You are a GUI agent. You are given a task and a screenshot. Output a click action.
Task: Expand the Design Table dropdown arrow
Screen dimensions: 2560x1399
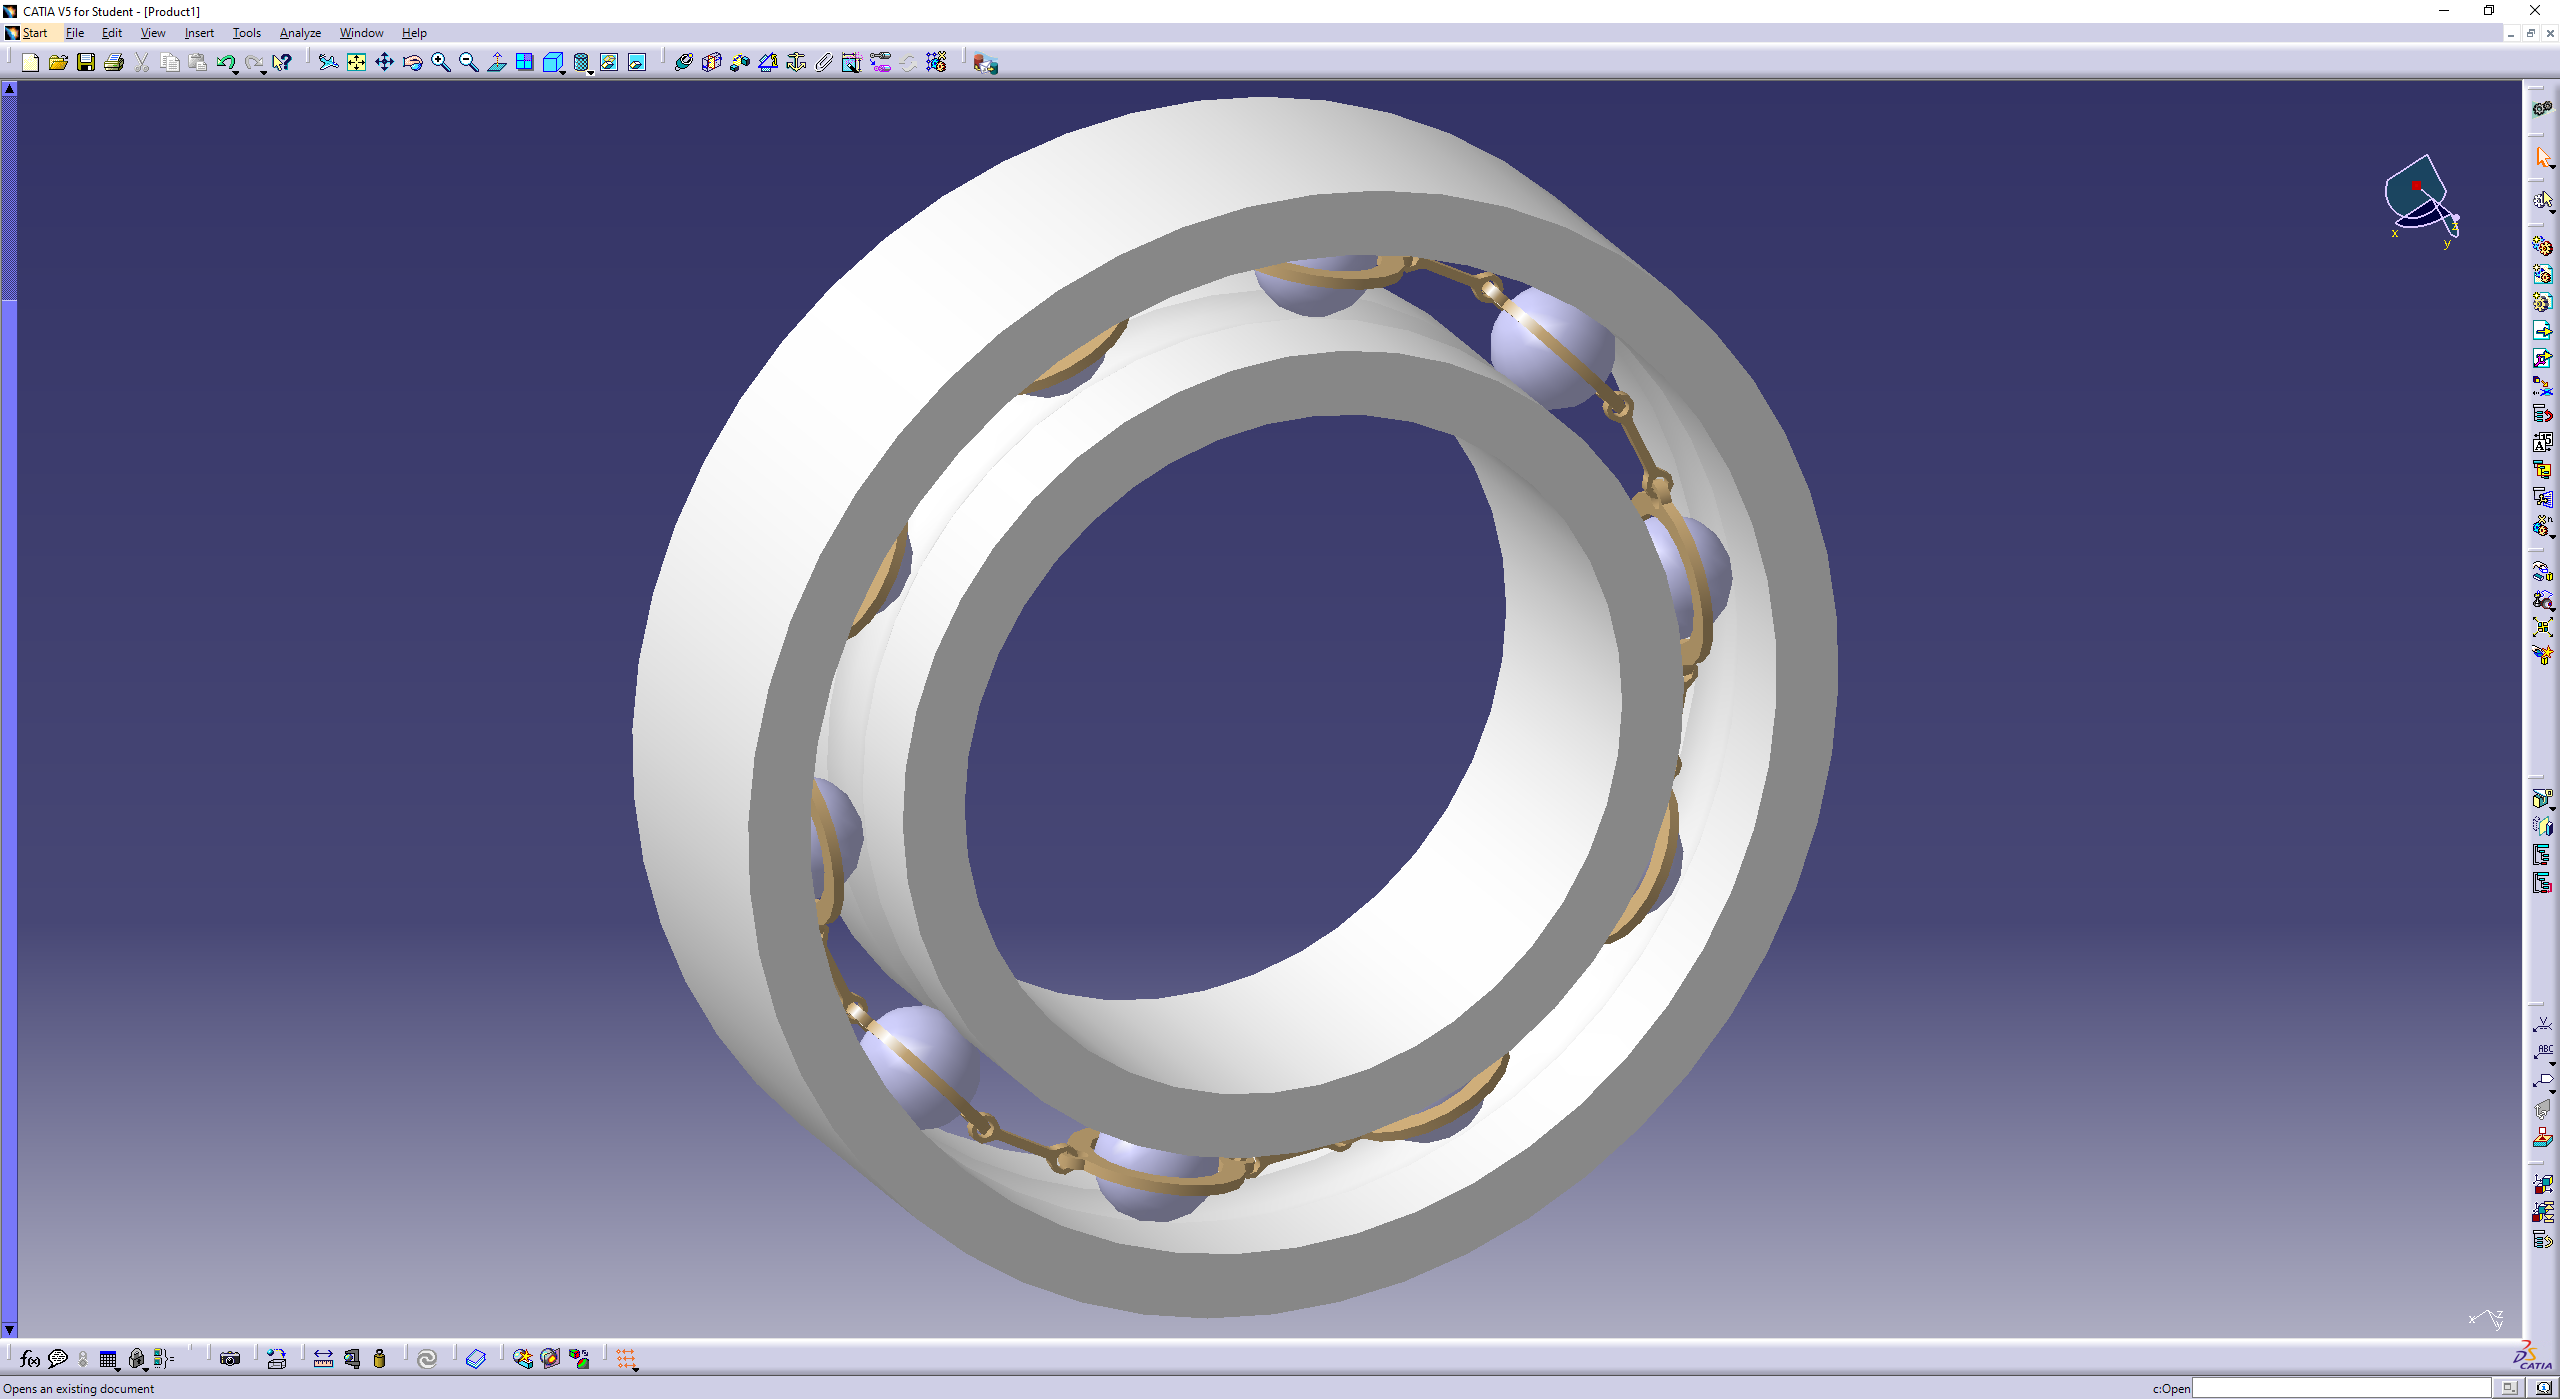118,1368
